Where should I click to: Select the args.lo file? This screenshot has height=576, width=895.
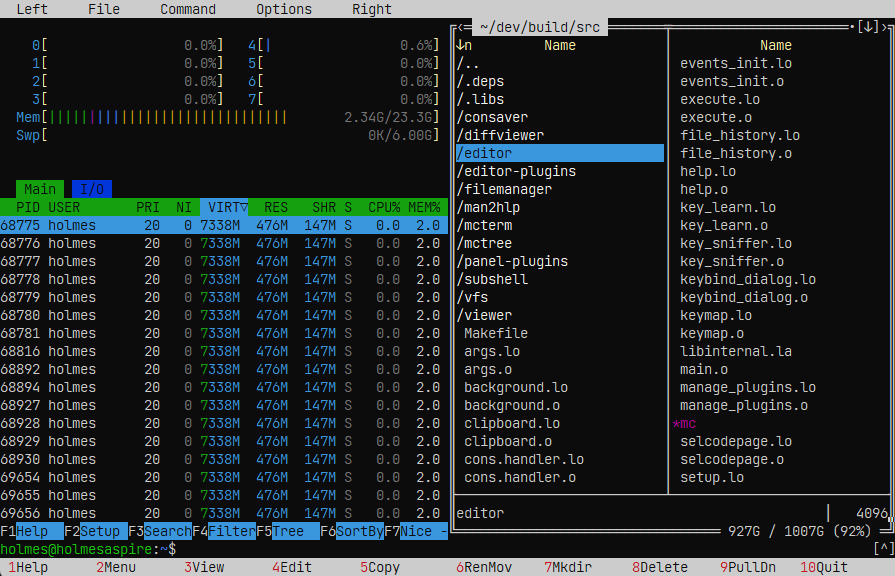pos(559,351)
